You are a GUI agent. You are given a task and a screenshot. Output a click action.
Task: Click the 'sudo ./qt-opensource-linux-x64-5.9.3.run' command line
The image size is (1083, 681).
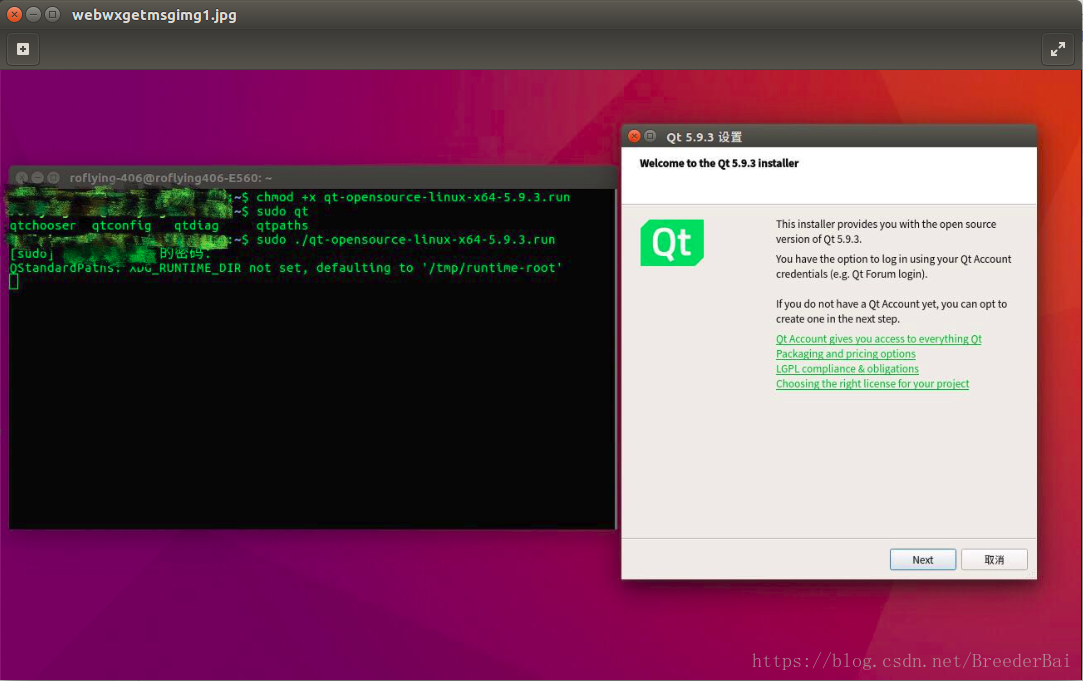[405, 240]
